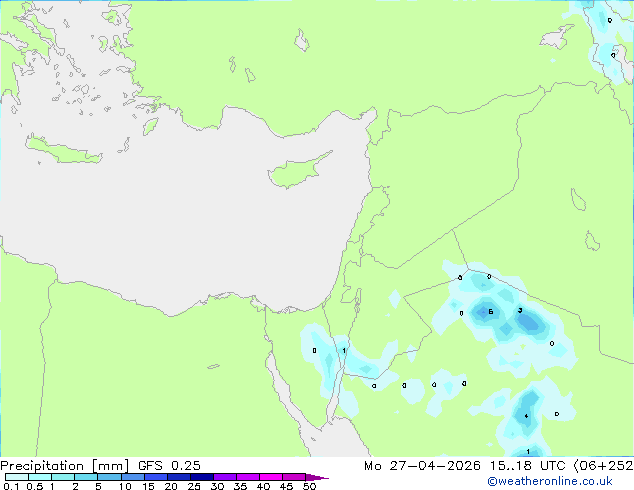The width and height of the screenshot is (634, 490).
Task: Click the 0.5–1 mm legend swatch
Action: [x=40, y=477]
